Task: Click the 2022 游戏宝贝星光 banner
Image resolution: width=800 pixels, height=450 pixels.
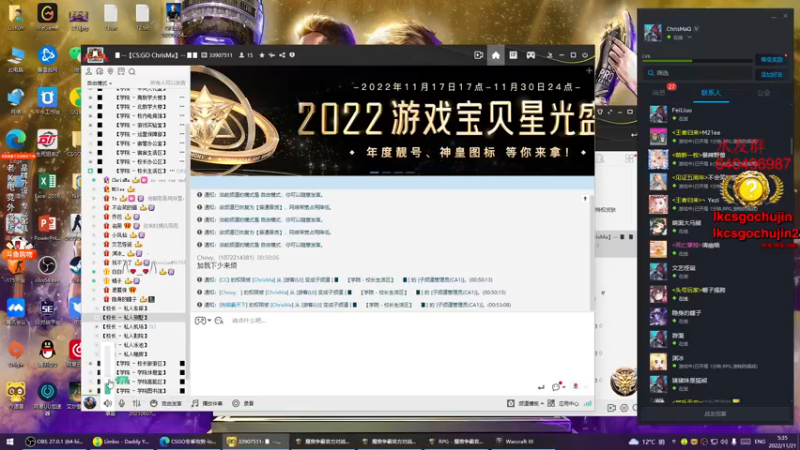Action: pos(392,120)
